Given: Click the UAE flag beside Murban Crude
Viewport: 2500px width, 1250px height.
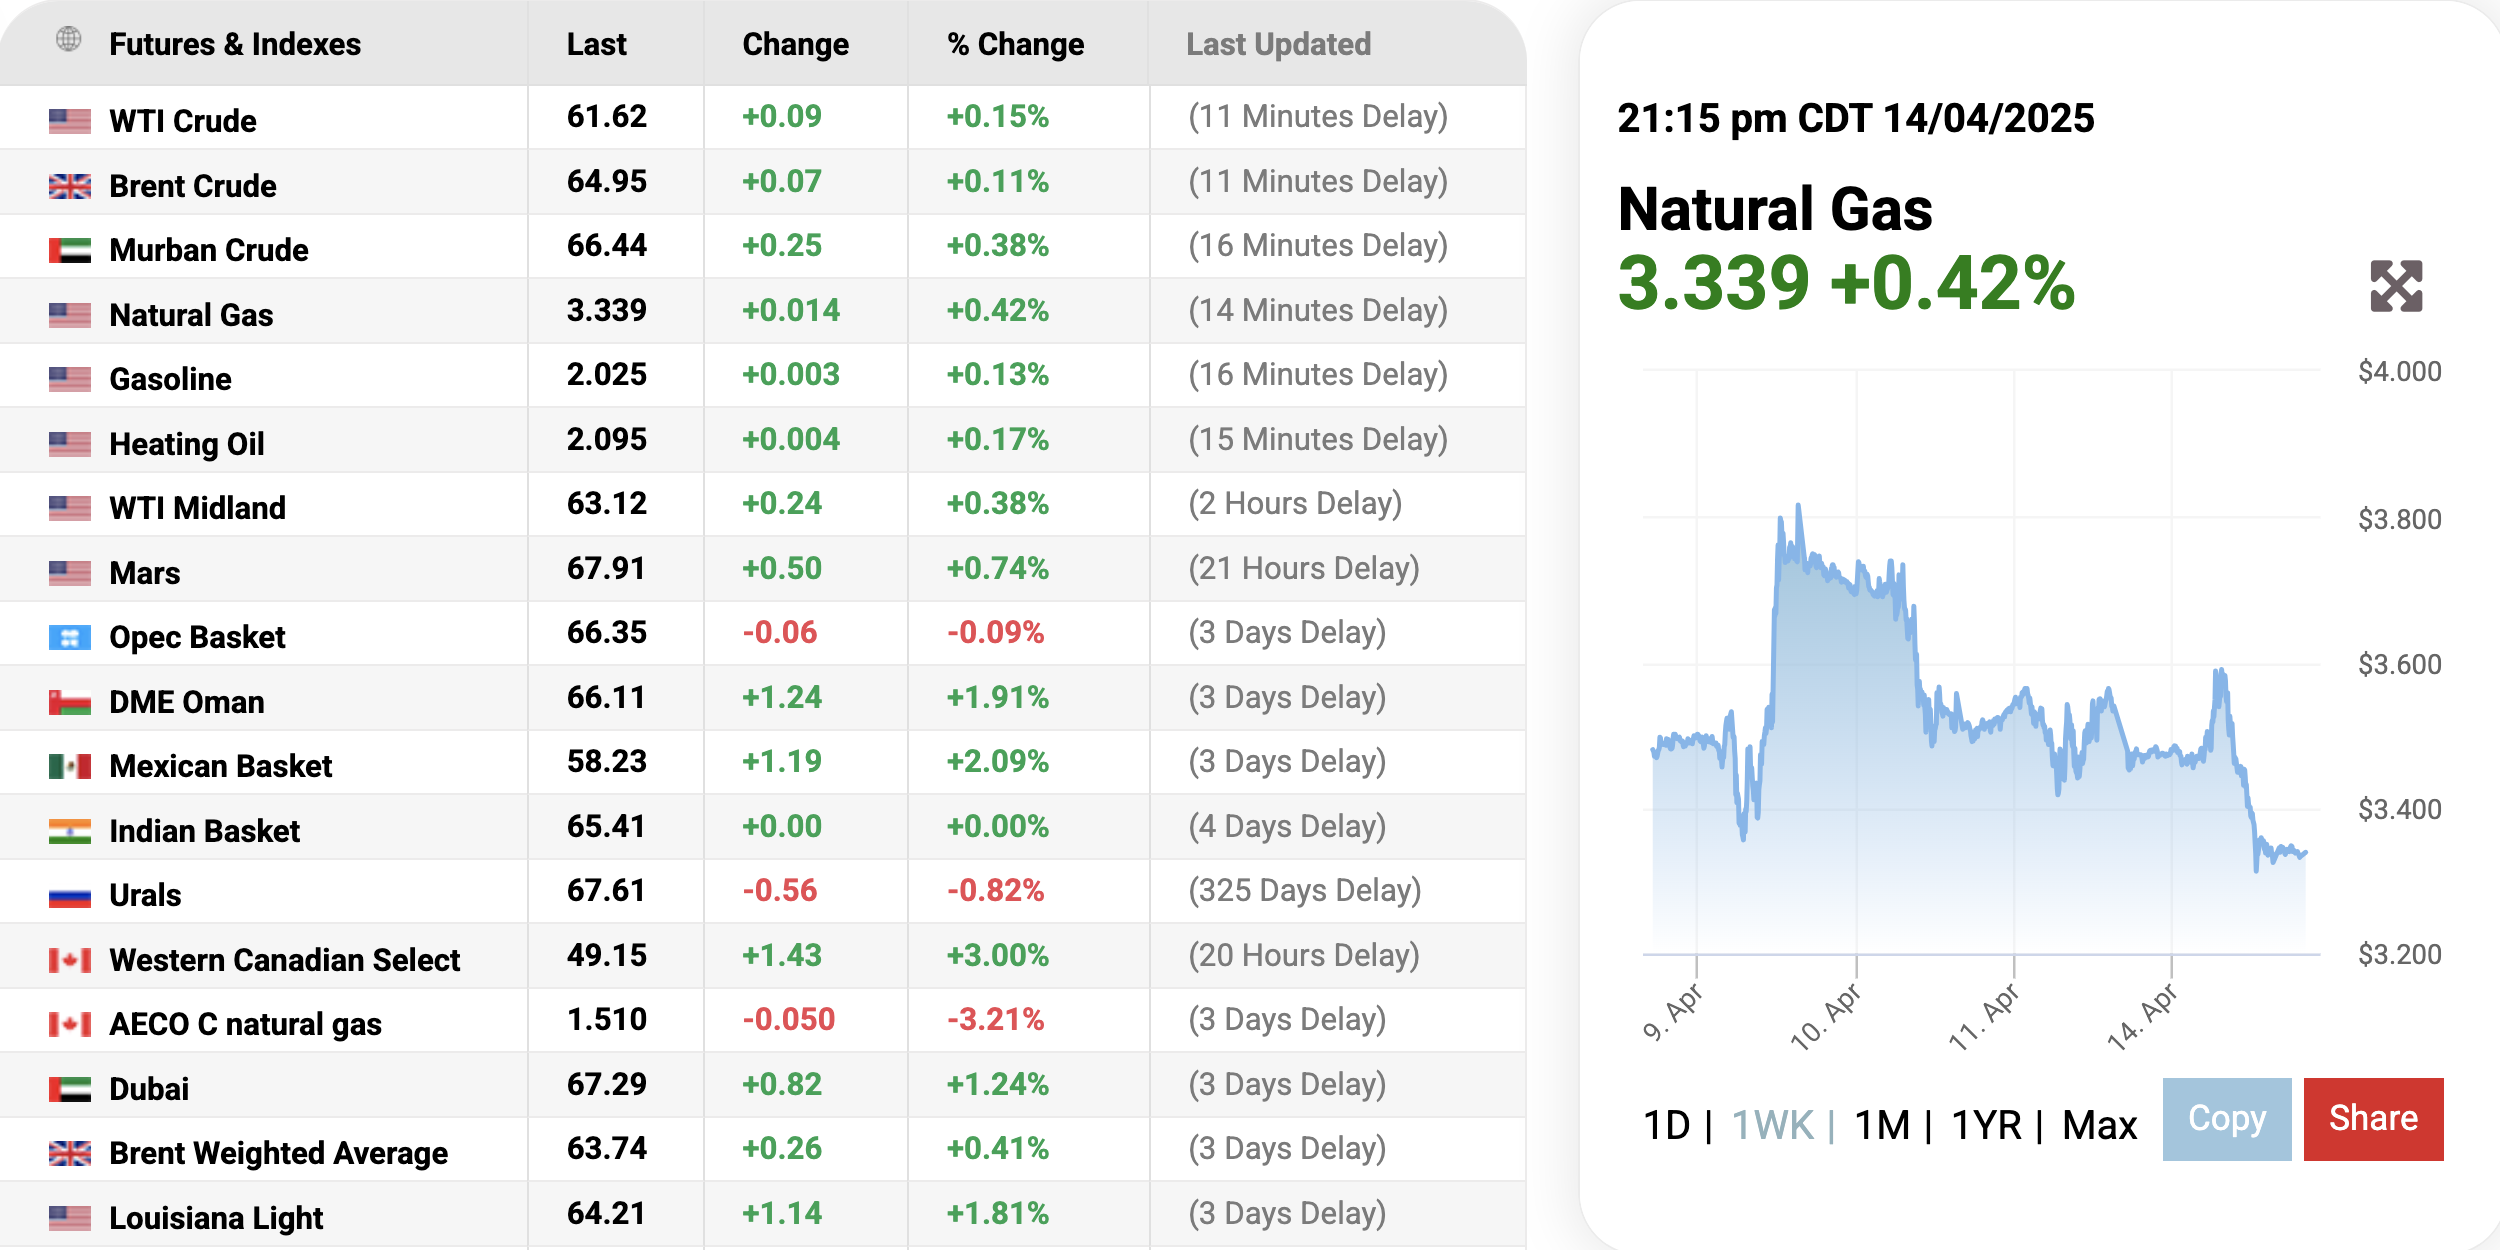Looking at the screenshot, I should coord(70,250).
